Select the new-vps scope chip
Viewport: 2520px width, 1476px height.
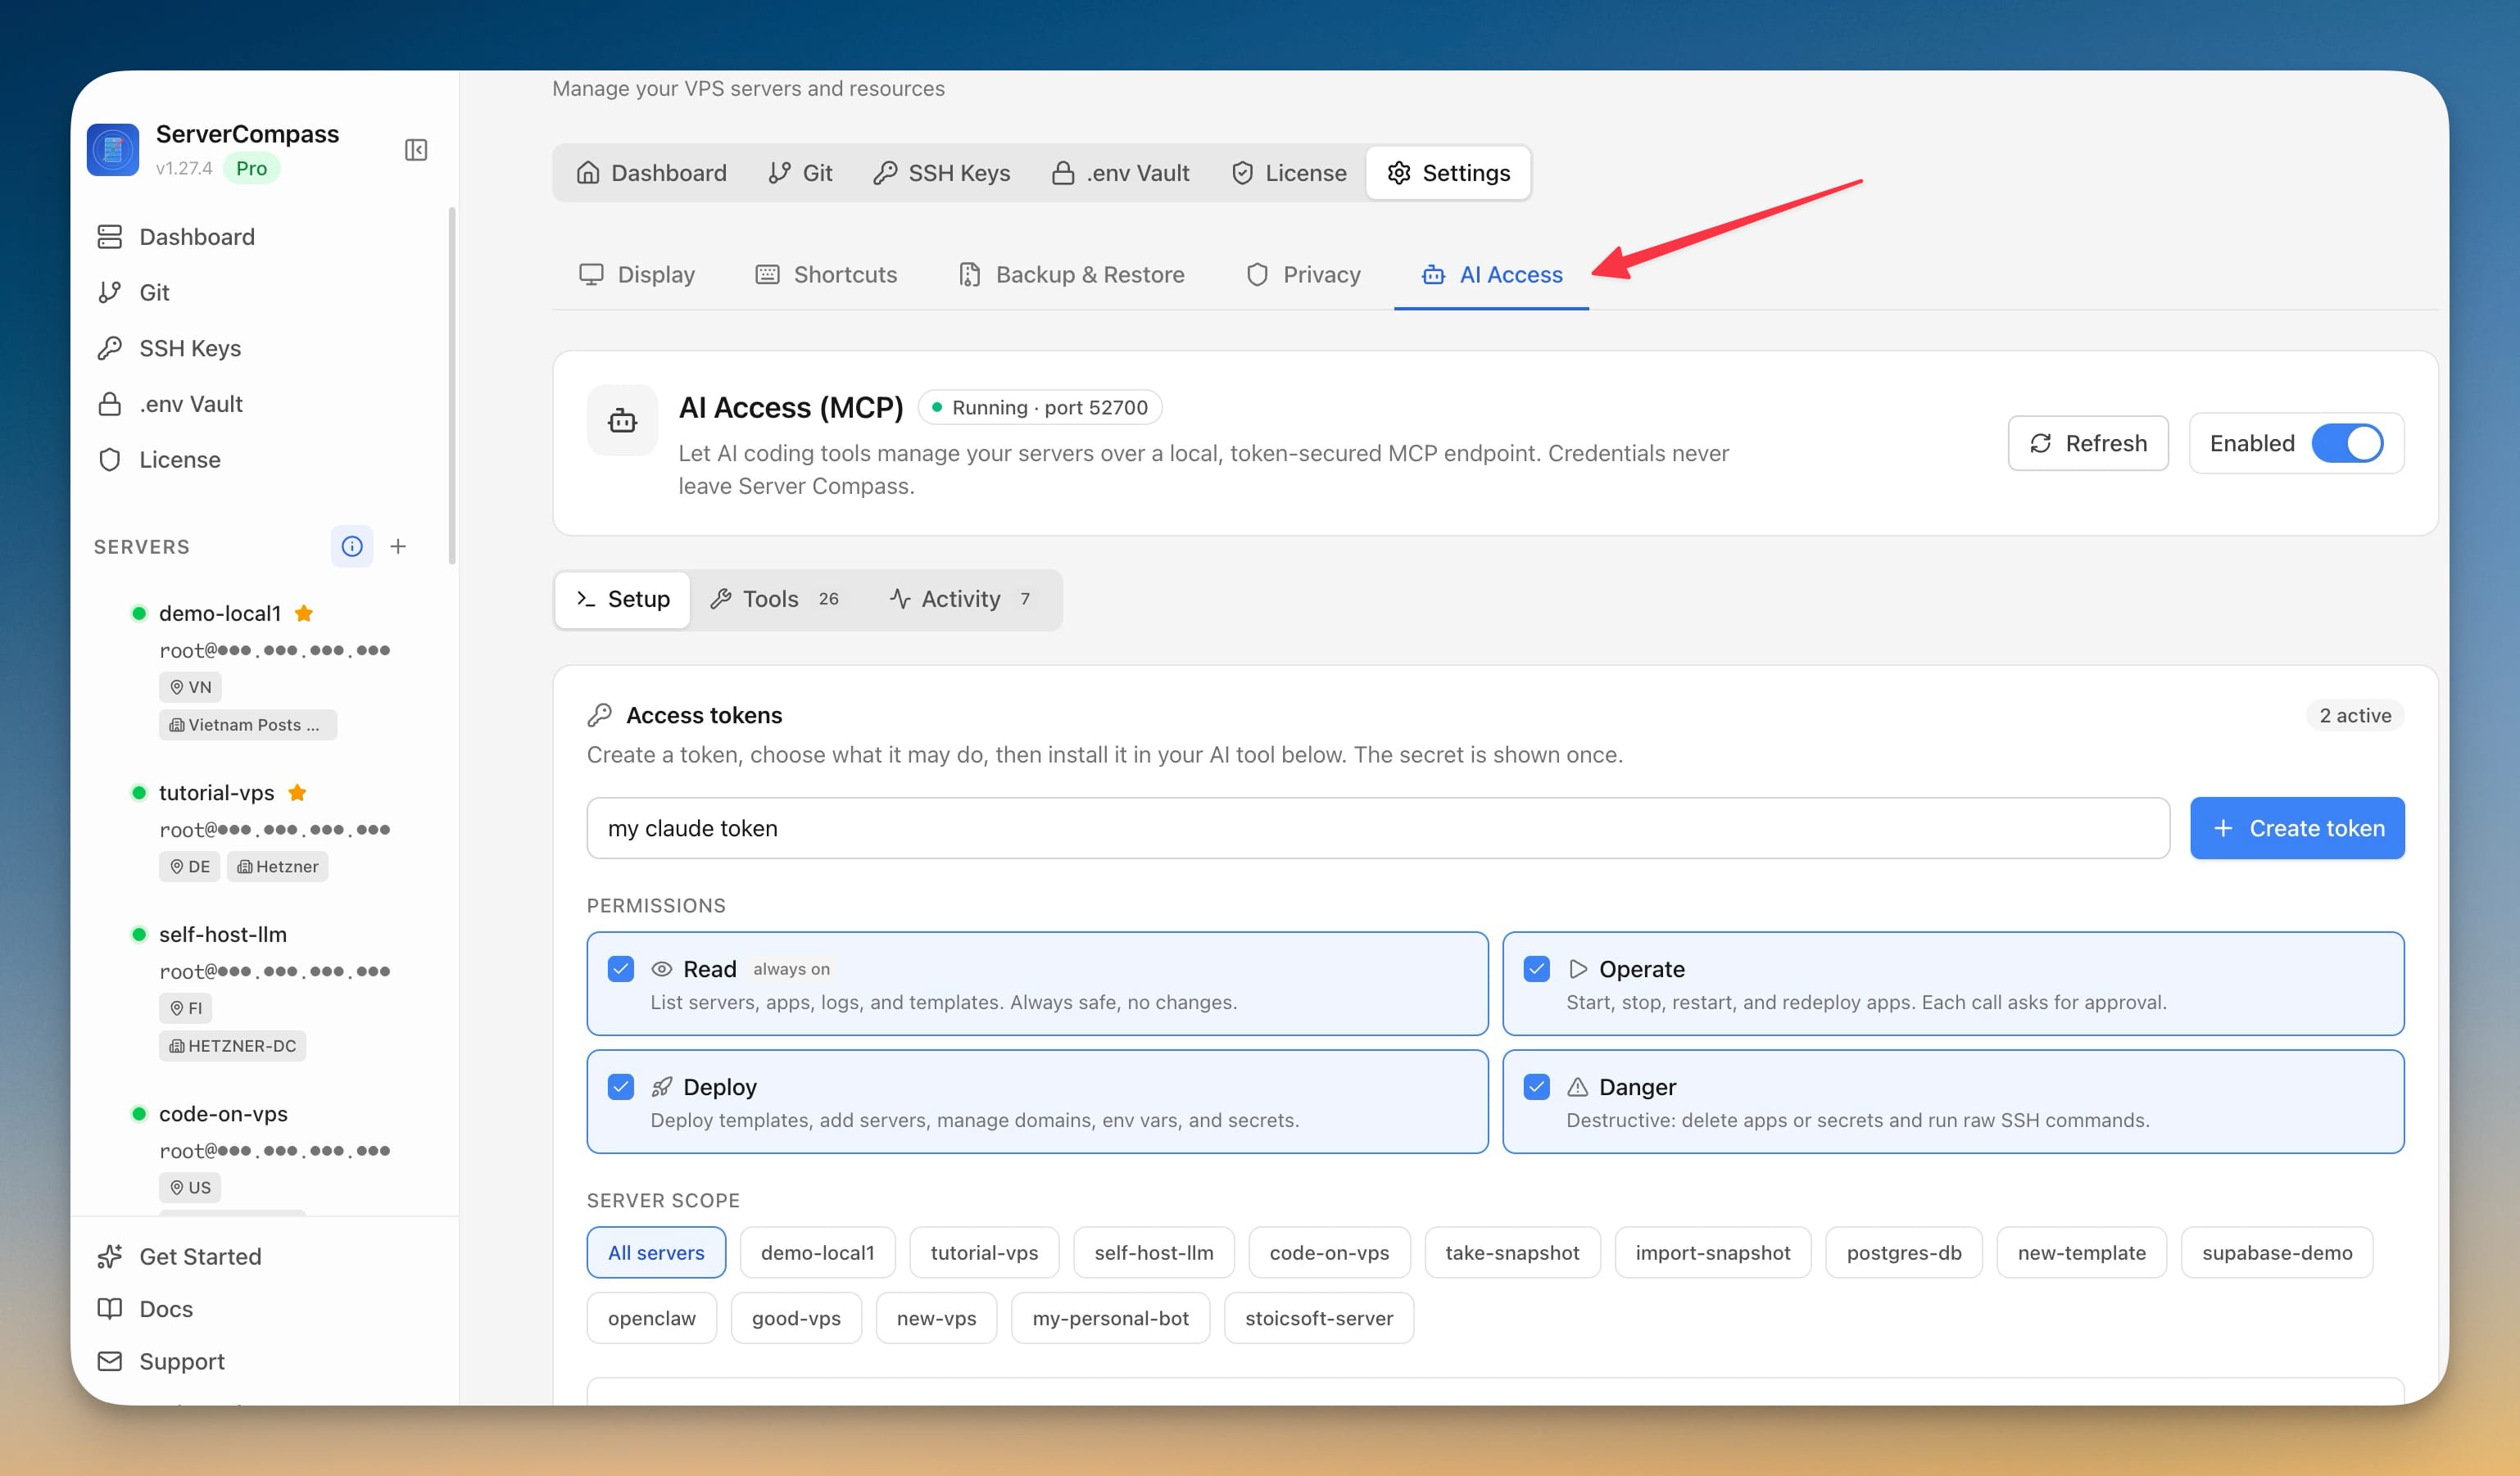pyautogui.click(x=936, y=1319)
